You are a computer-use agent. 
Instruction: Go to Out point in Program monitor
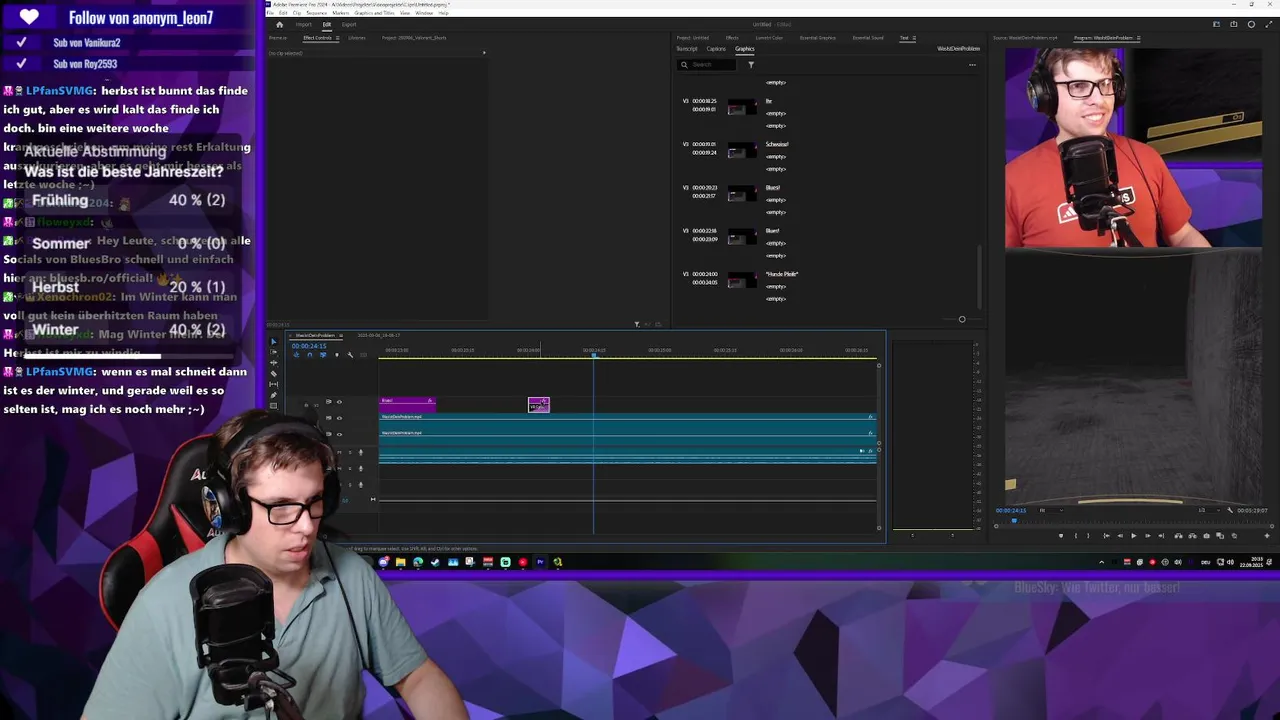click(1161, 535)
